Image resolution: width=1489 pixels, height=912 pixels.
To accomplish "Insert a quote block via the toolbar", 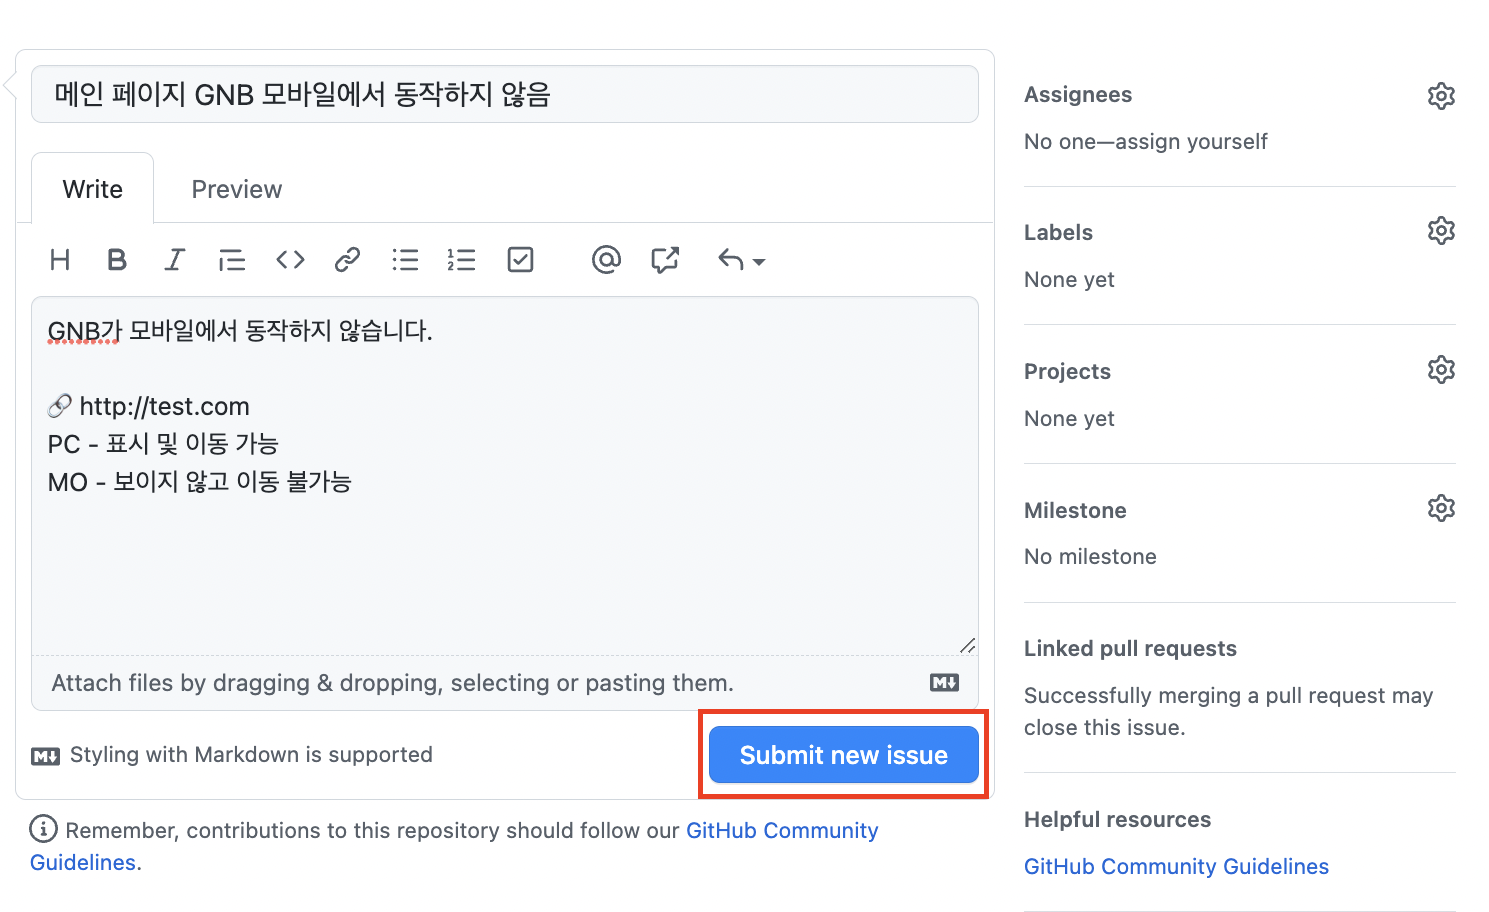I will coord(232,260).
